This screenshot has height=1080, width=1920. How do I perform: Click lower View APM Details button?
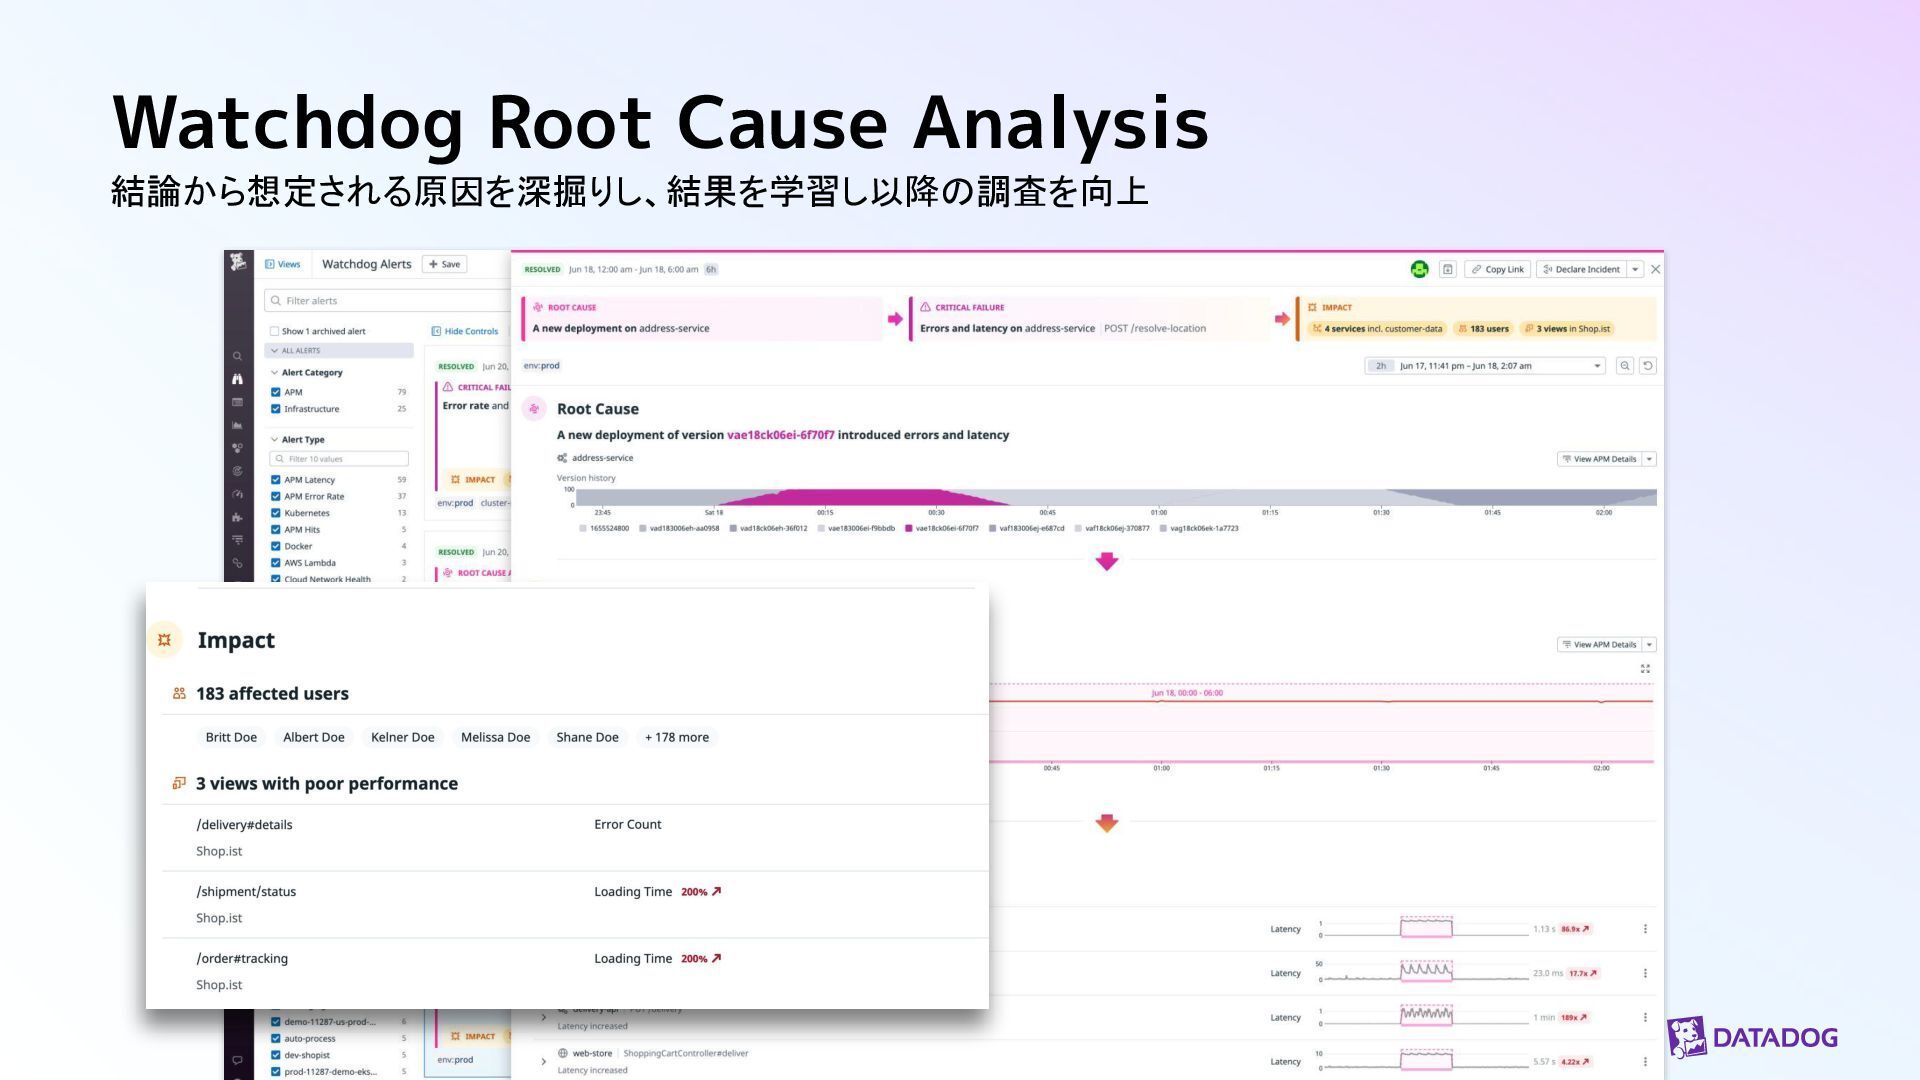1599,645
